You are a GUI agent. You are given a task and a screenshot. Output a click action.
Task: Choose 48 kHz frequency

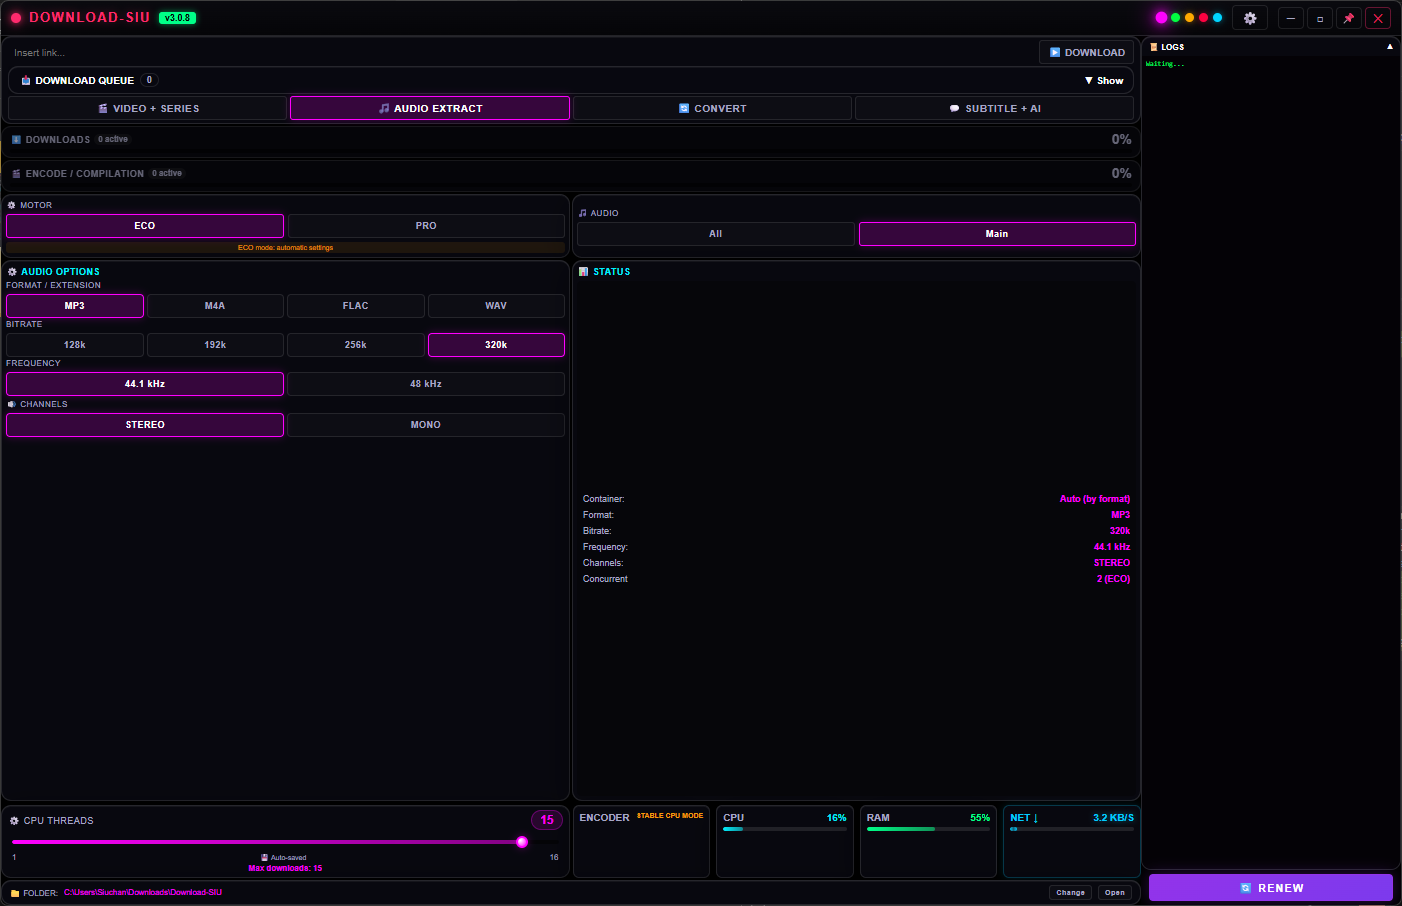[426, 384]
